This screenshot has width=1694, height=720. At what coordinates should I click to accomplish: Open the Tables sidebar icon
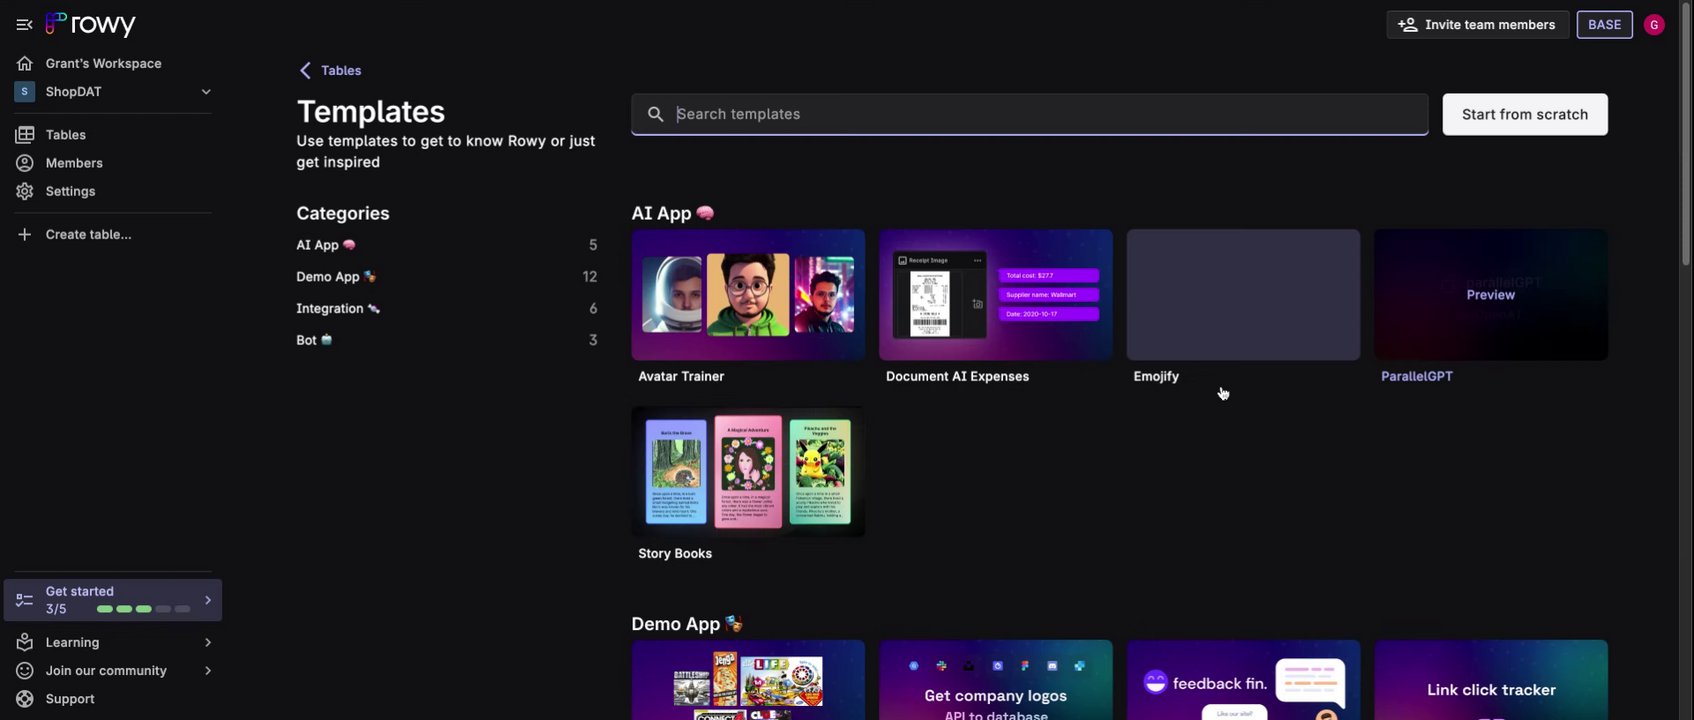[25, 135]
